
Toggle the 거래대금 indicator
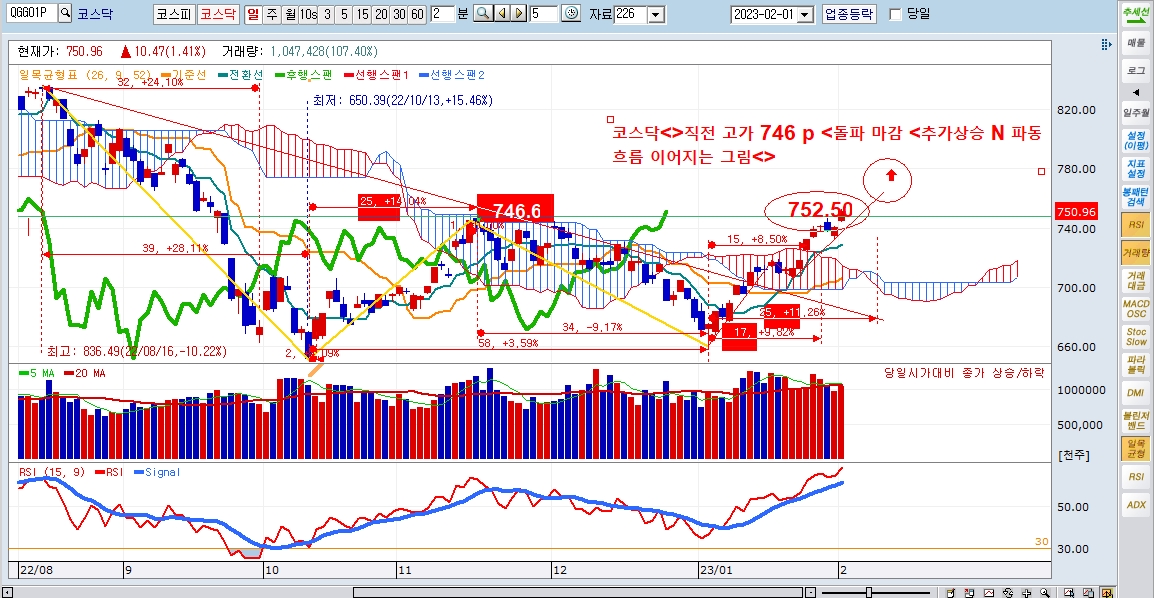pos(1136,280)
